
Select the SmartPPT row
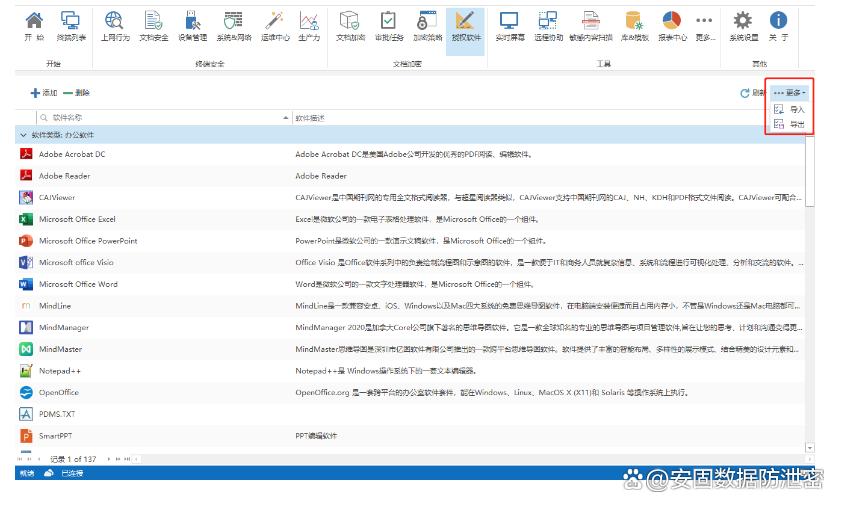pos(410,436)
